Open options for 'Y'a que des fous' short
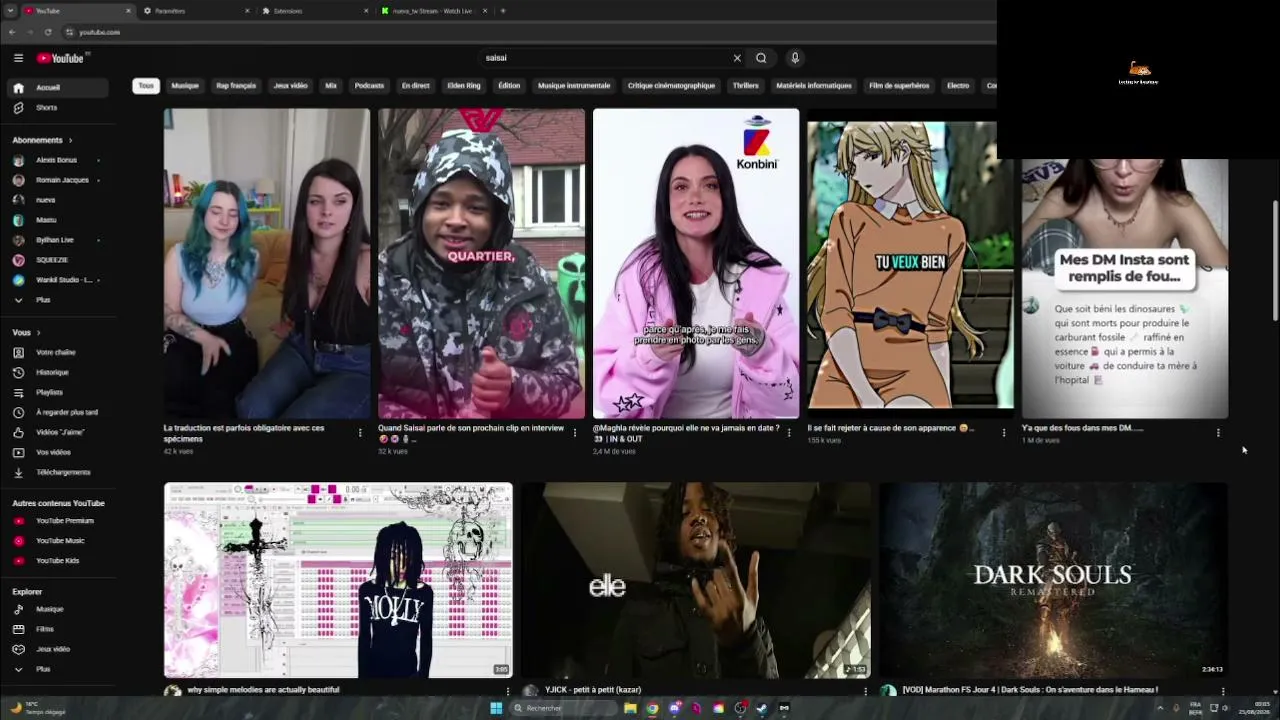This screenshot has width=1280, height=720. (1218, 433)
